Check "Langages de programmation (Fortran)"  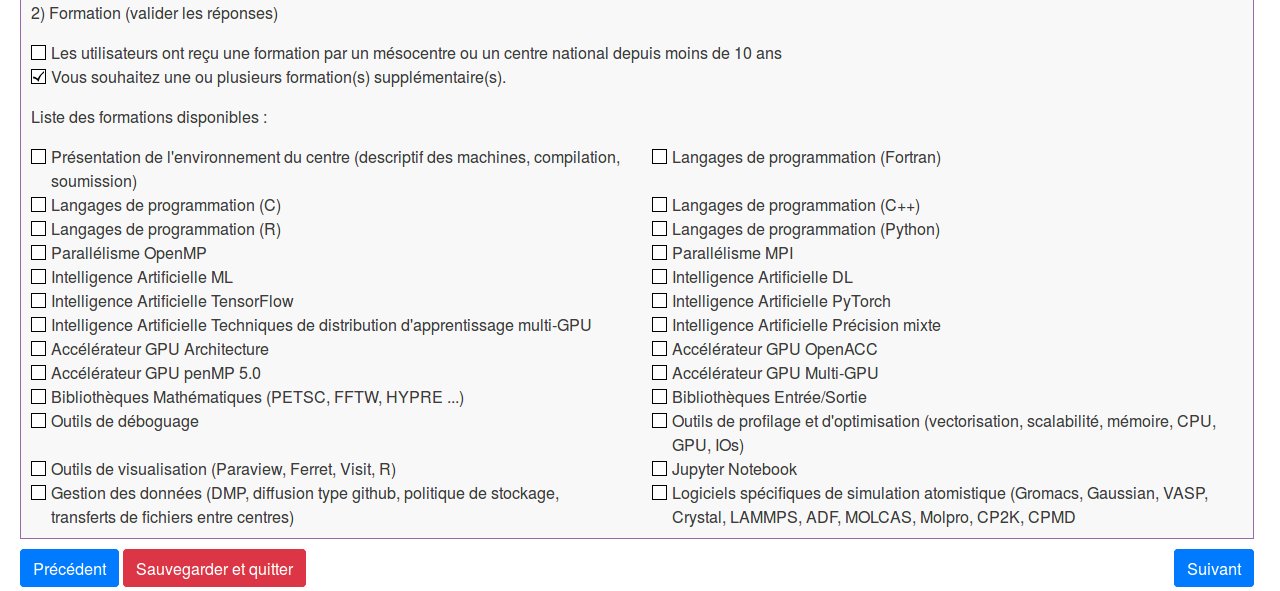[659, 155]
